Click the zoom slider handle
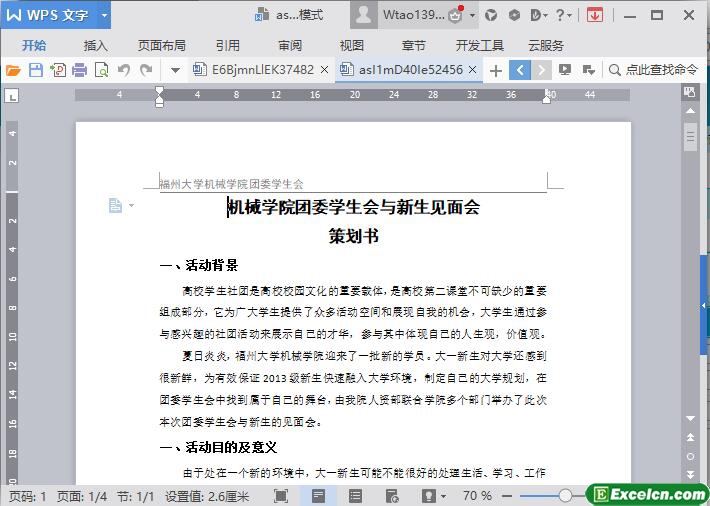This screenshot has height=506, width=710. click(x=565, y=496)
